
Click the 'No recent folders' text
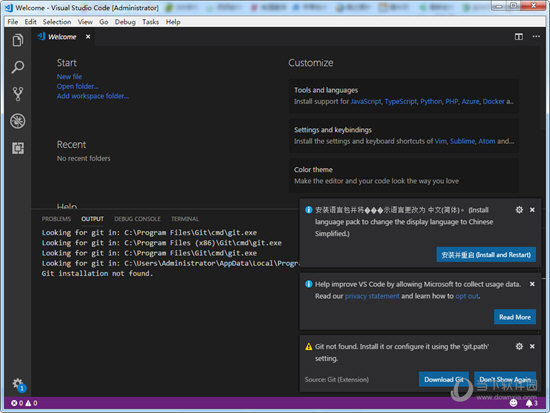coord(83,158)
